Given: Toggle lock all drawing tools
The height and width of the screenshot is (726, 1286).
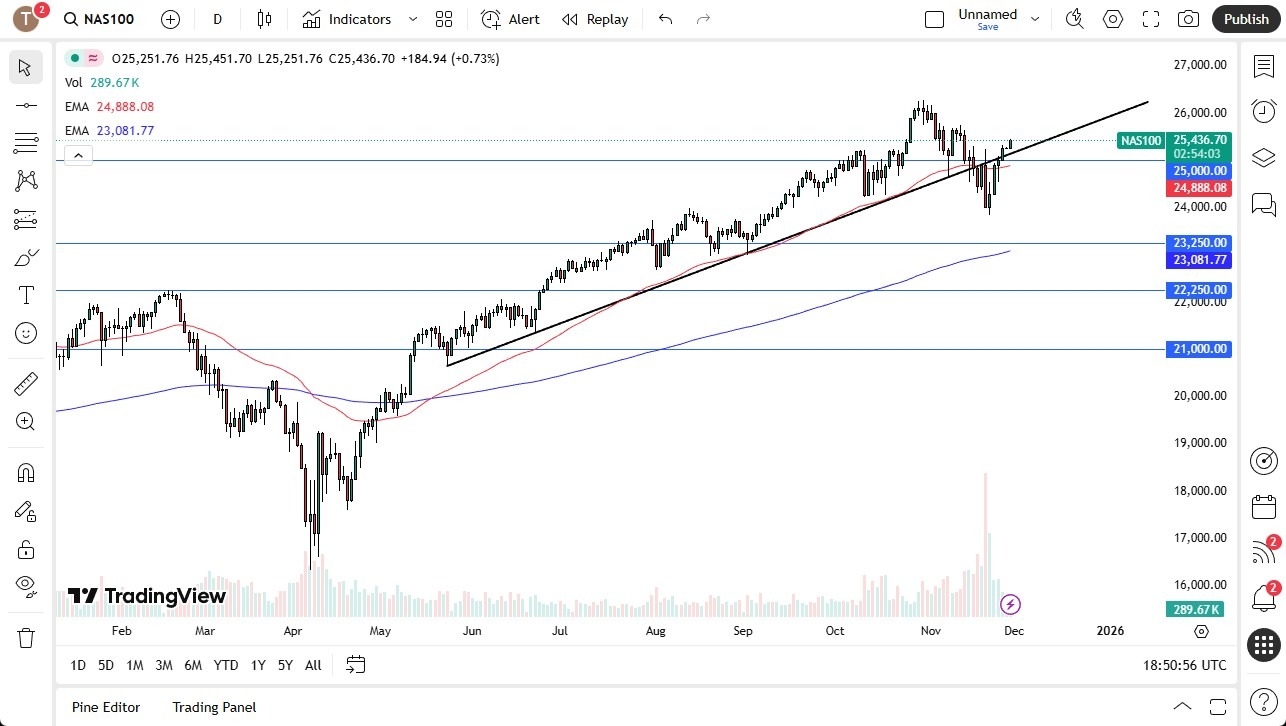Looking at the screenshot, I should (25, 549).
